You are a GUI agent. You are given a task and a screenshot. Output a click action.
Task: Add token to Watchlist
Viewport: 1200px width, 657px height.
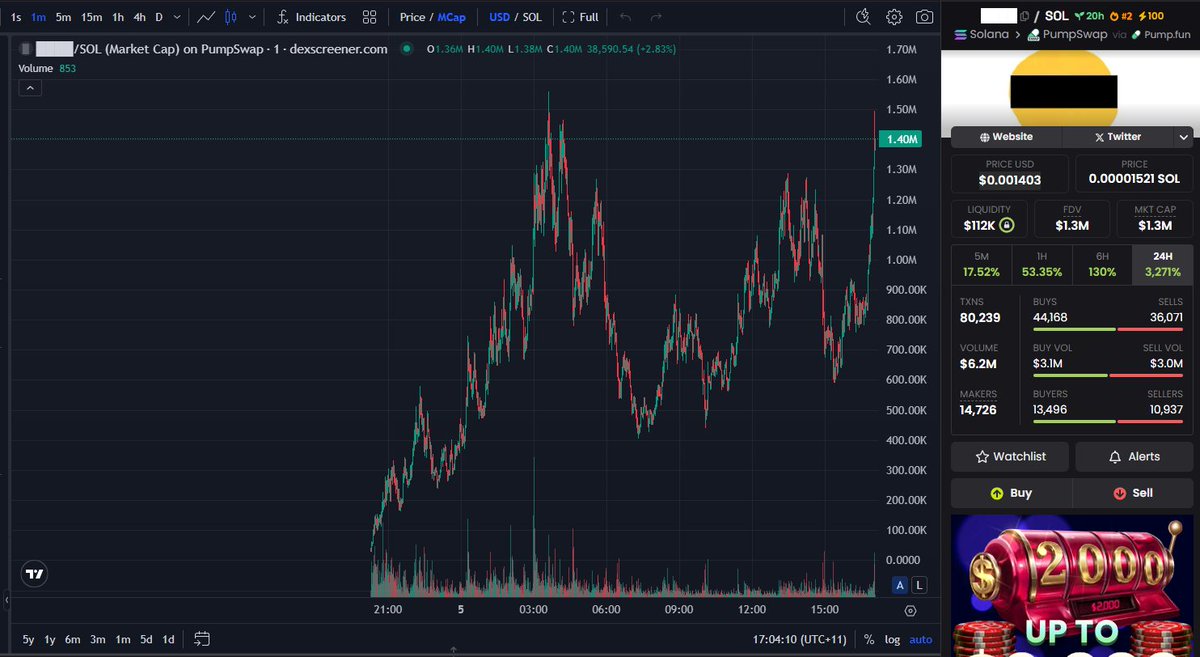(1010, 456)
